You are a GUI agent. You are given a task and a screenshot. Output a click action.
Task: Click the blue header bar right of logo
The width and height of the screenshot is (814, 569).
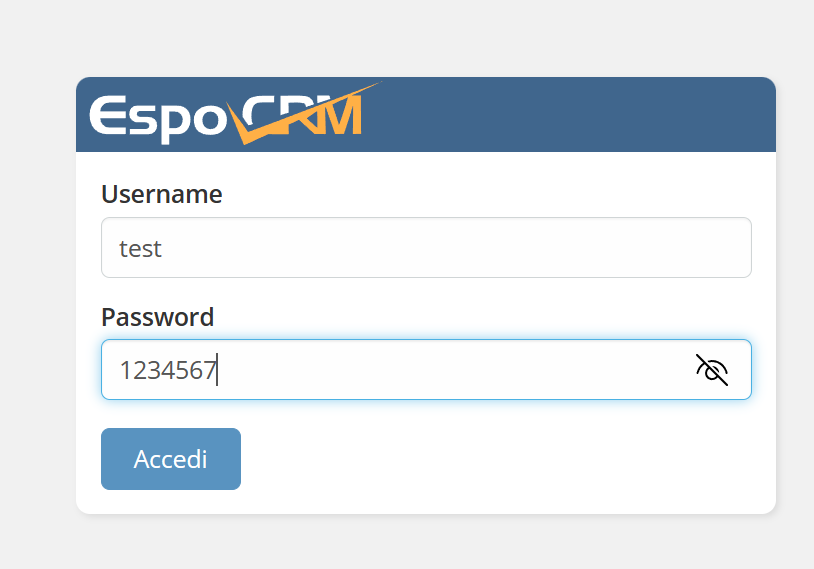580,115
